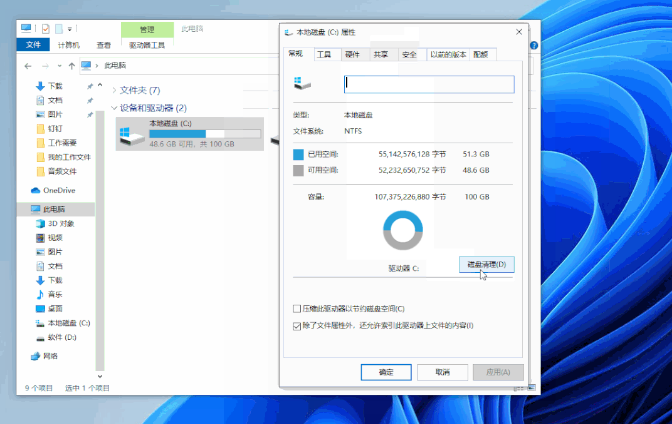Uncheck the allow file content indexing checkbox
672x424 pixels.
[297, 326]
